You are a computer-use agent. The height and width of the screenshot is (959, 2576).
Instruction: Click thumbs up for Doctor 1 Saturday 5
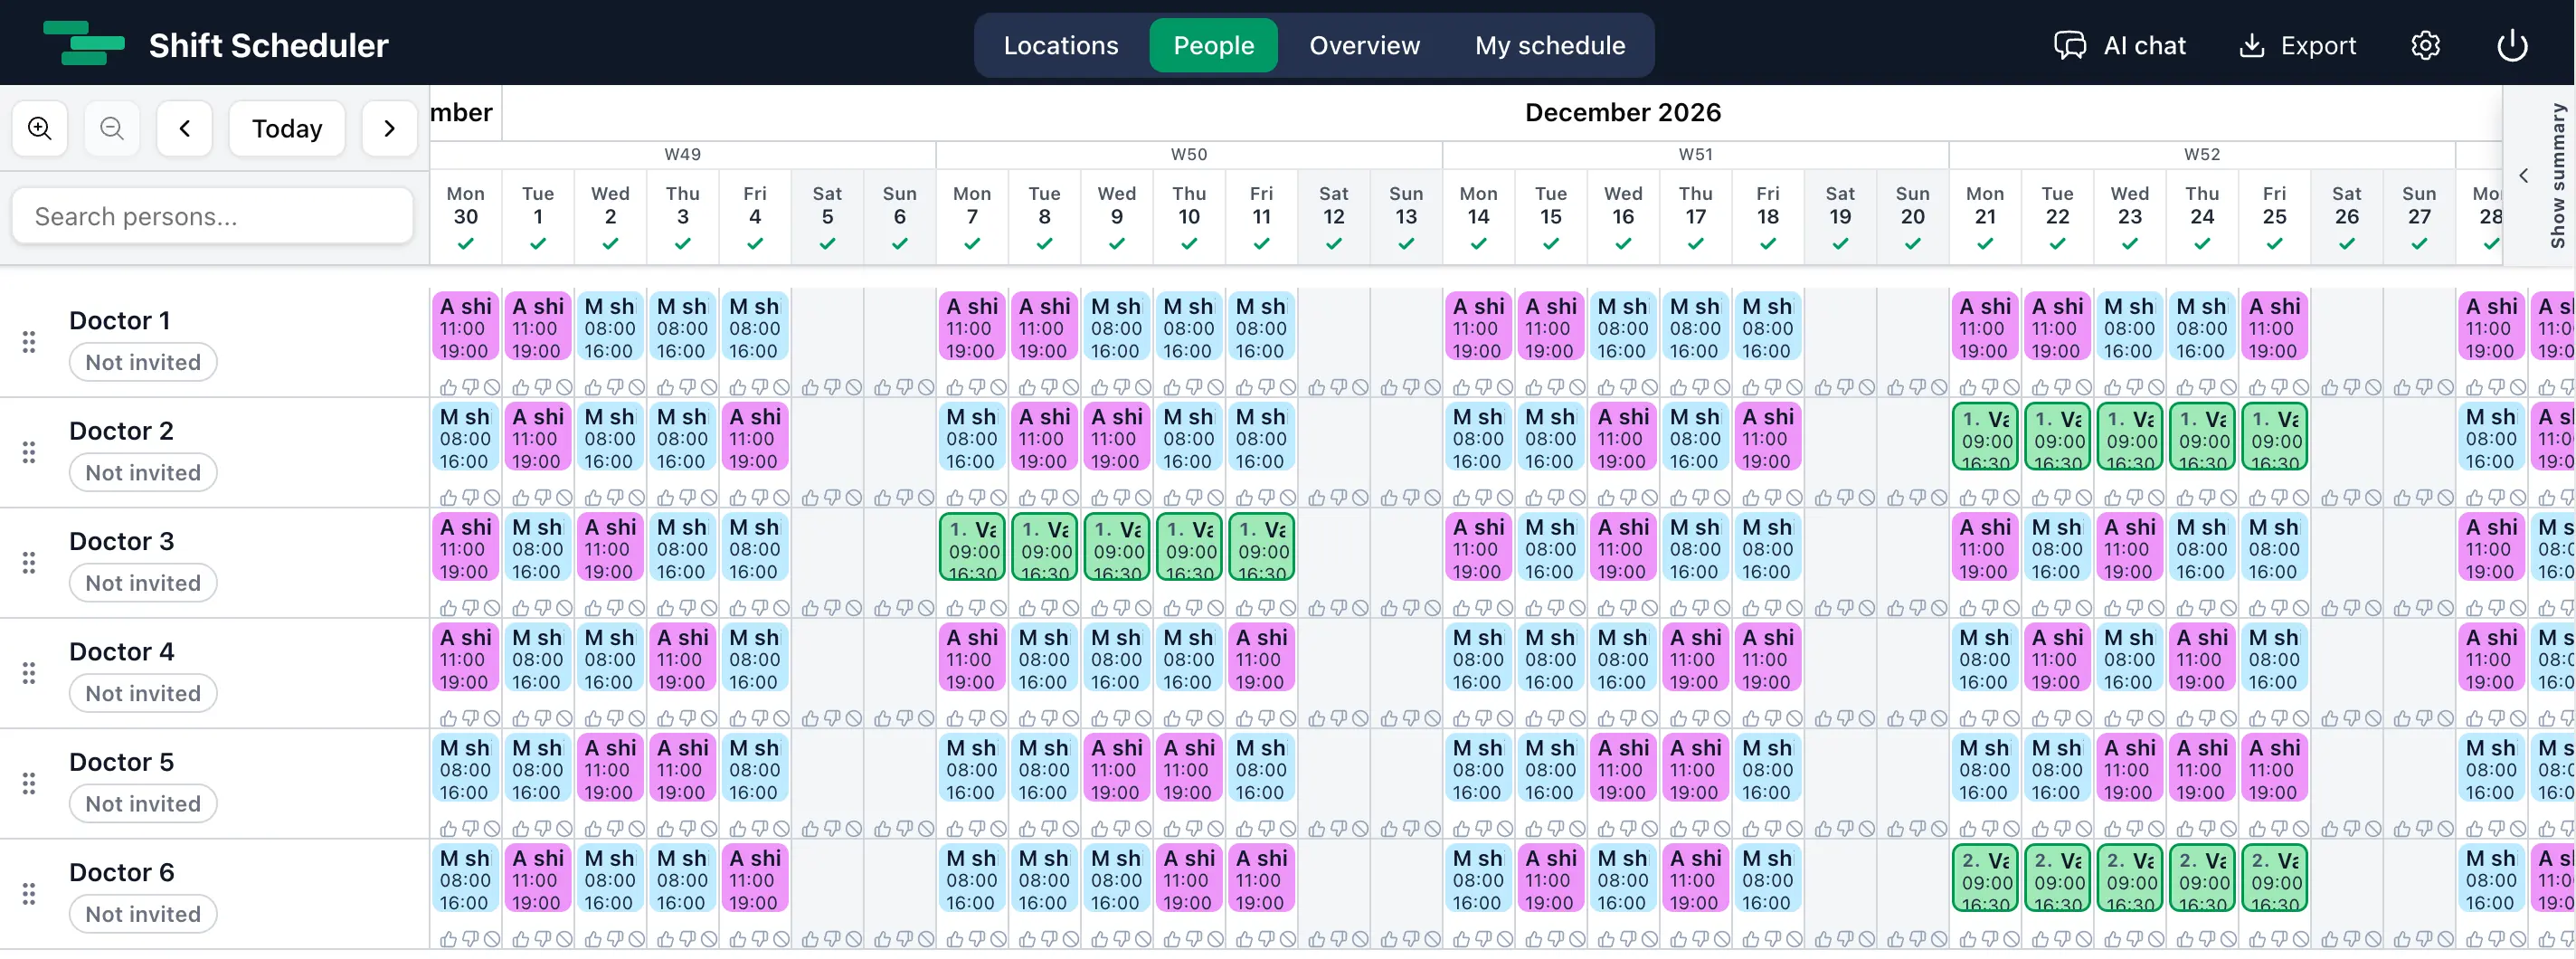click(x=810, y=387)
